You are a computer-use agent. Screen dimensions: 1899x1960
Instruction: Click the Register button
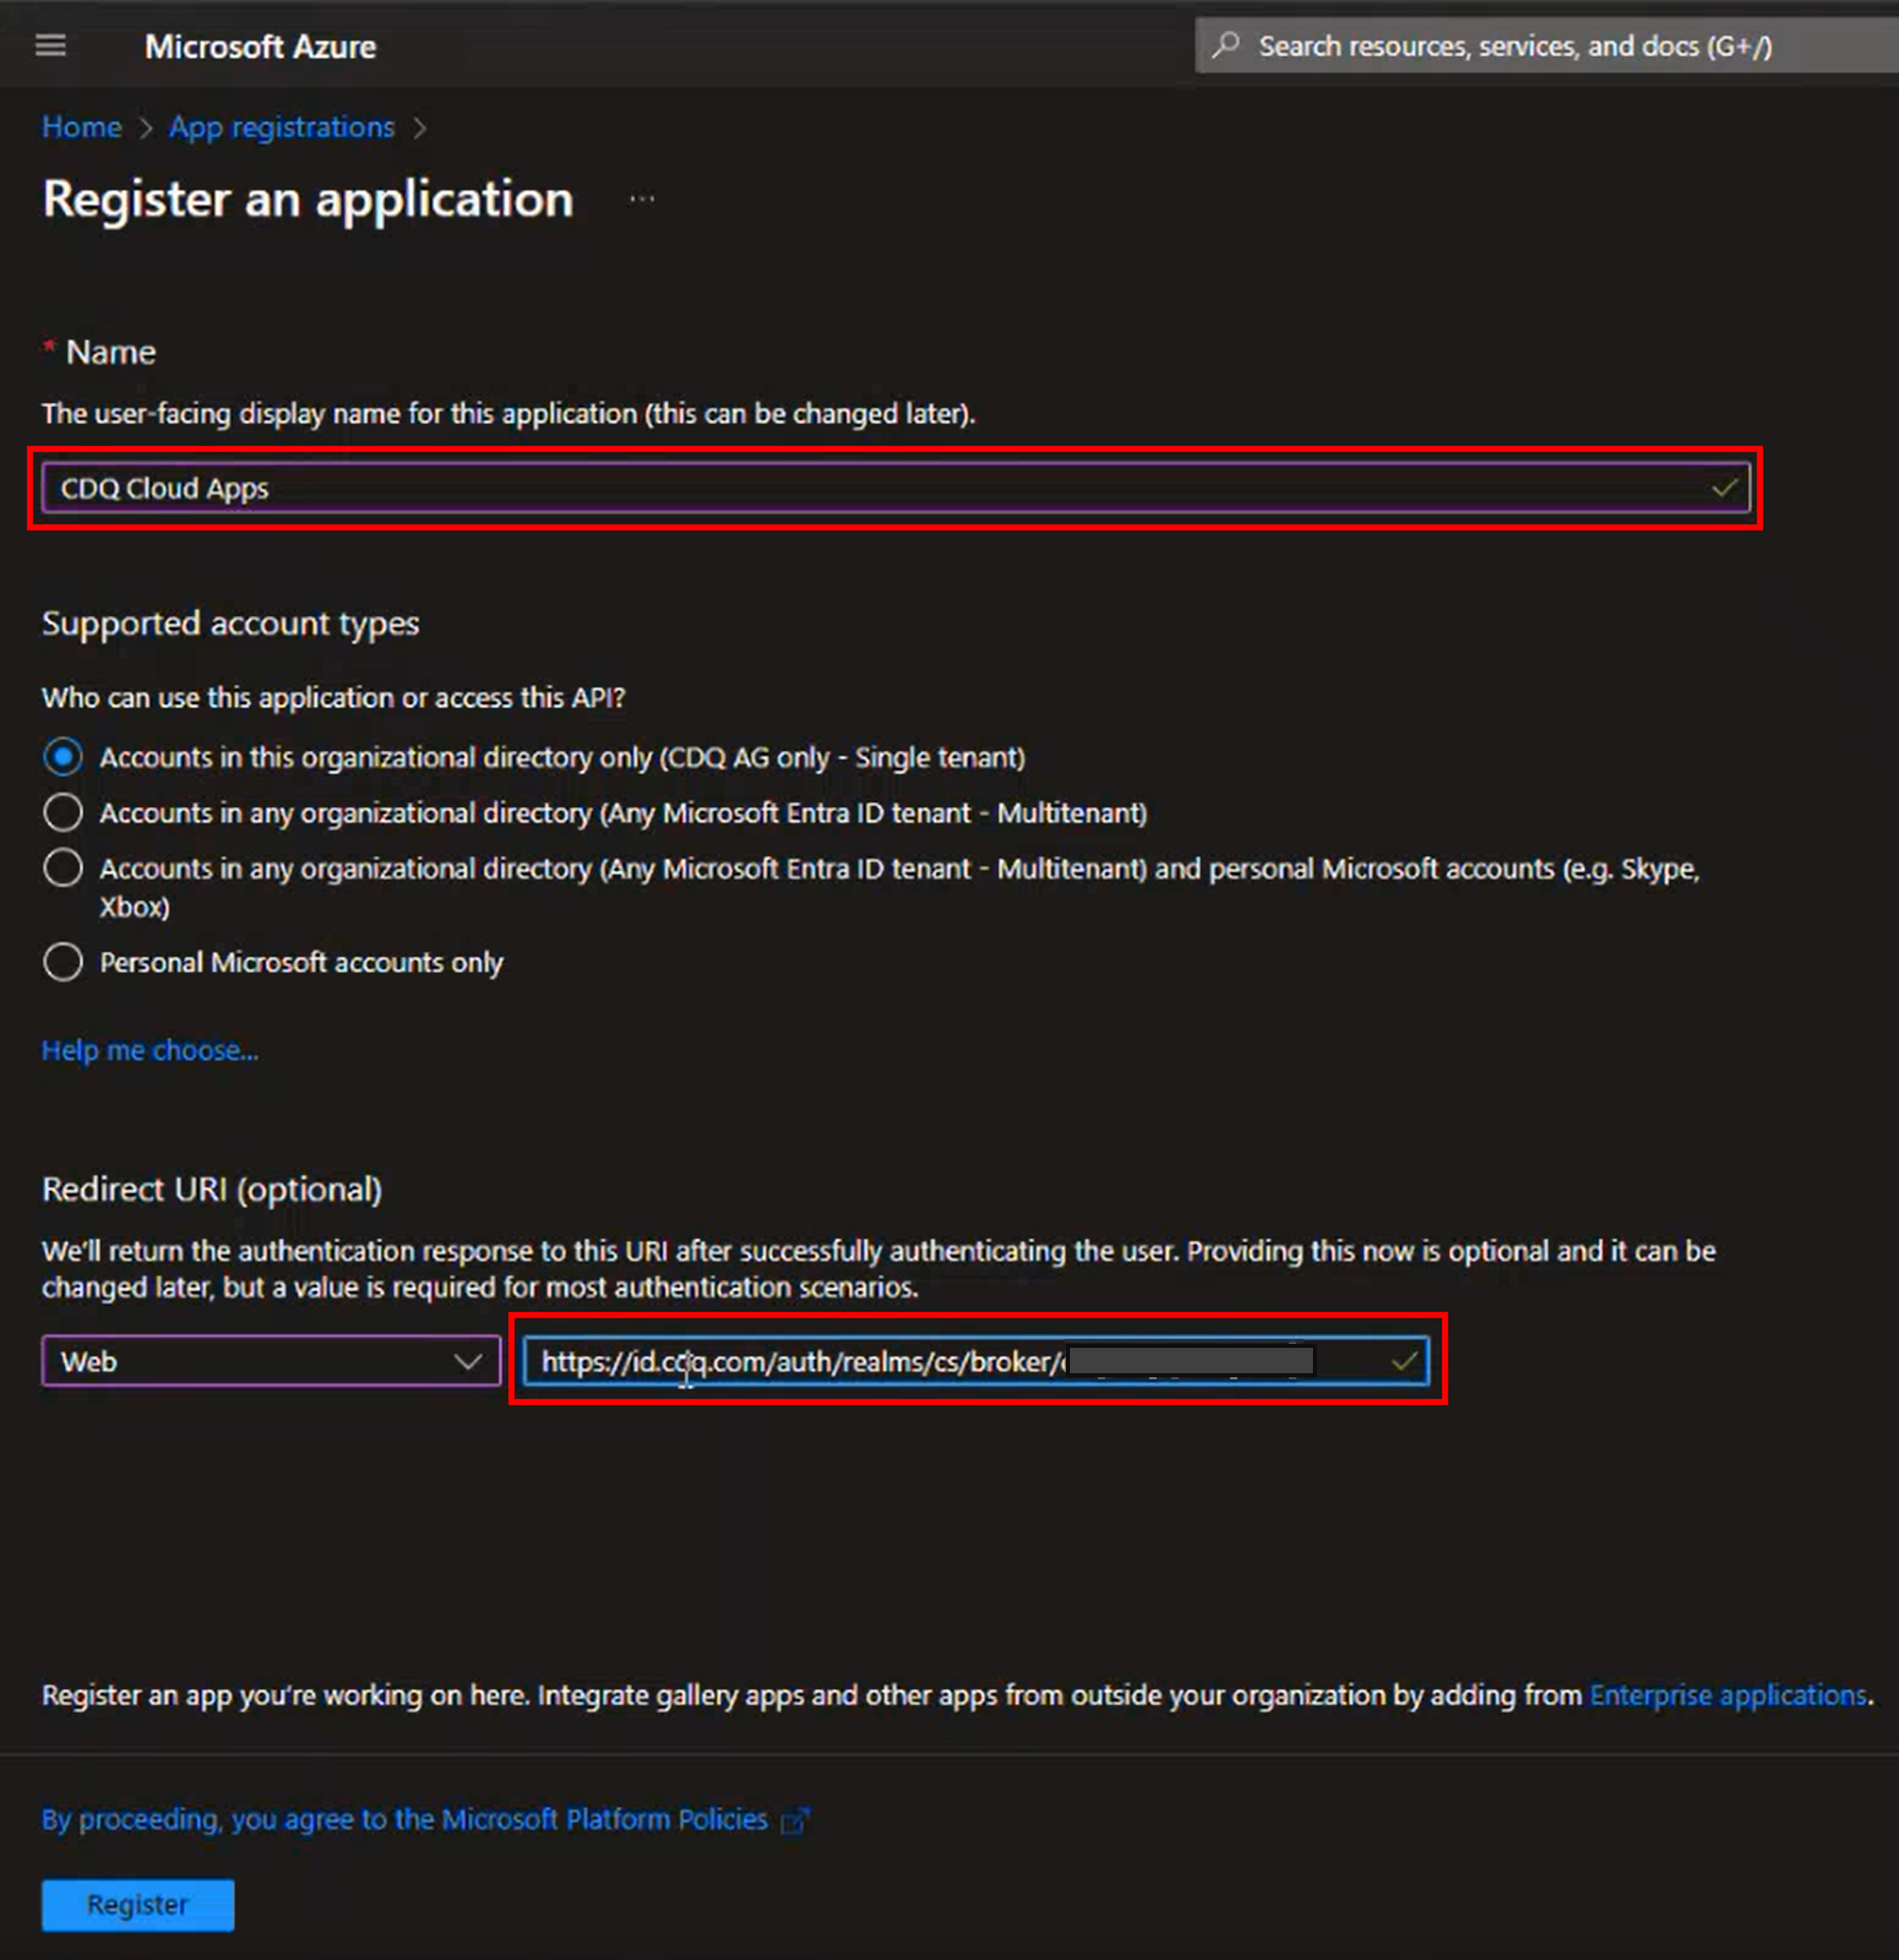(138, 1905)
